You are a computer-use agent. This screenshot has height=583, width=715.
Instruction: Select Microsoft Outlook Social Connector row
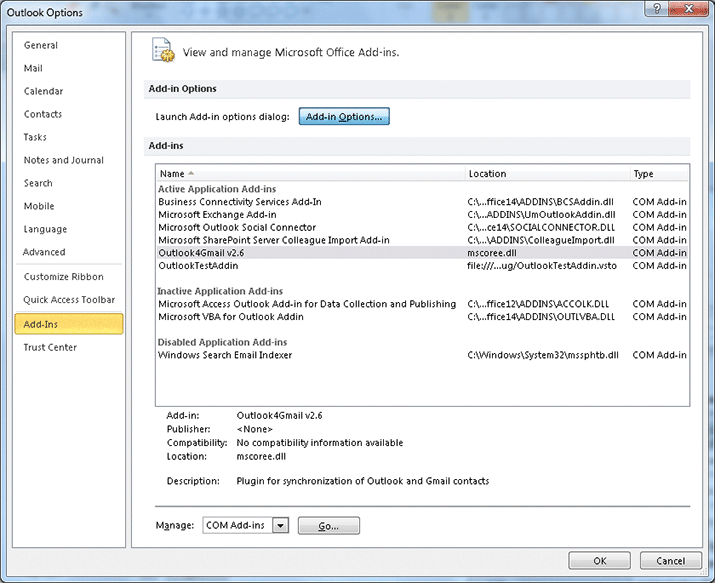(x=422, y=227)
